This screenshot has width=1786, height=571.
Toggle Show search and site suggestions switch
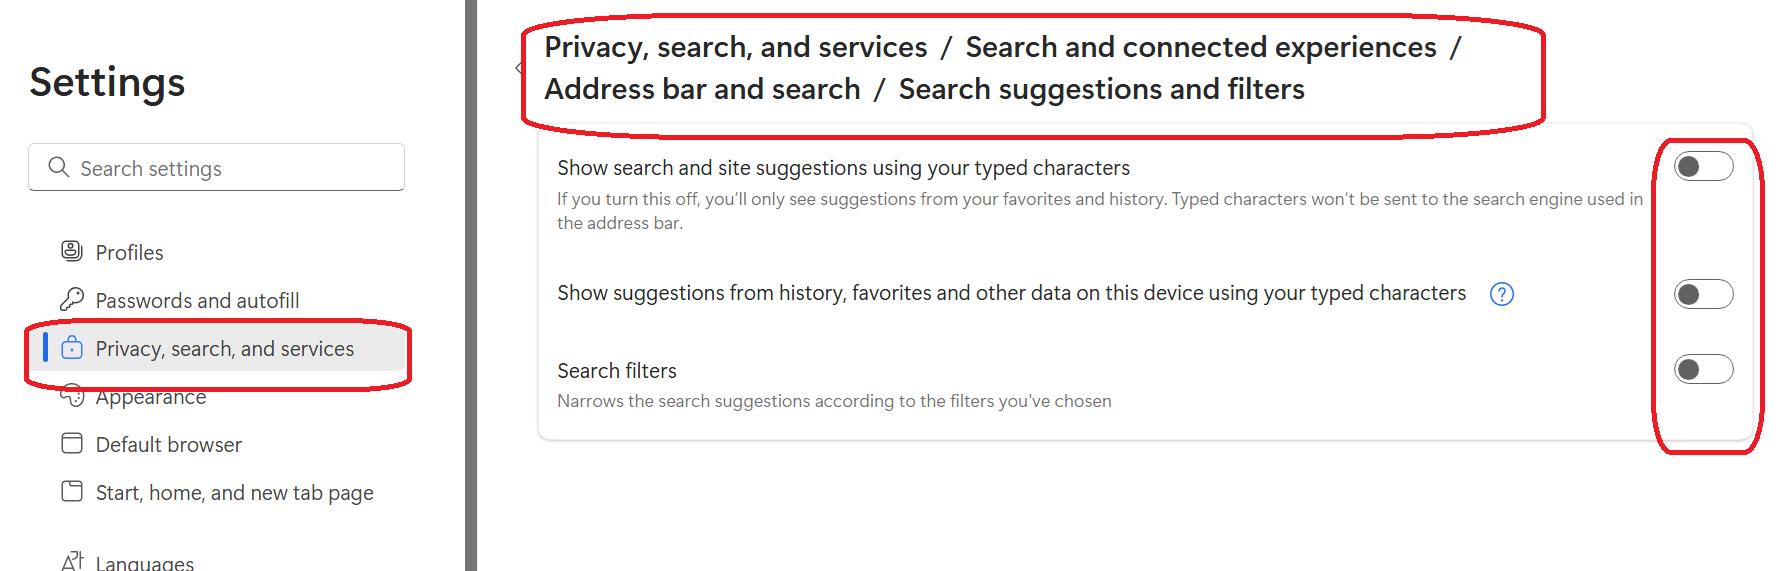(x=1703, y=167)
